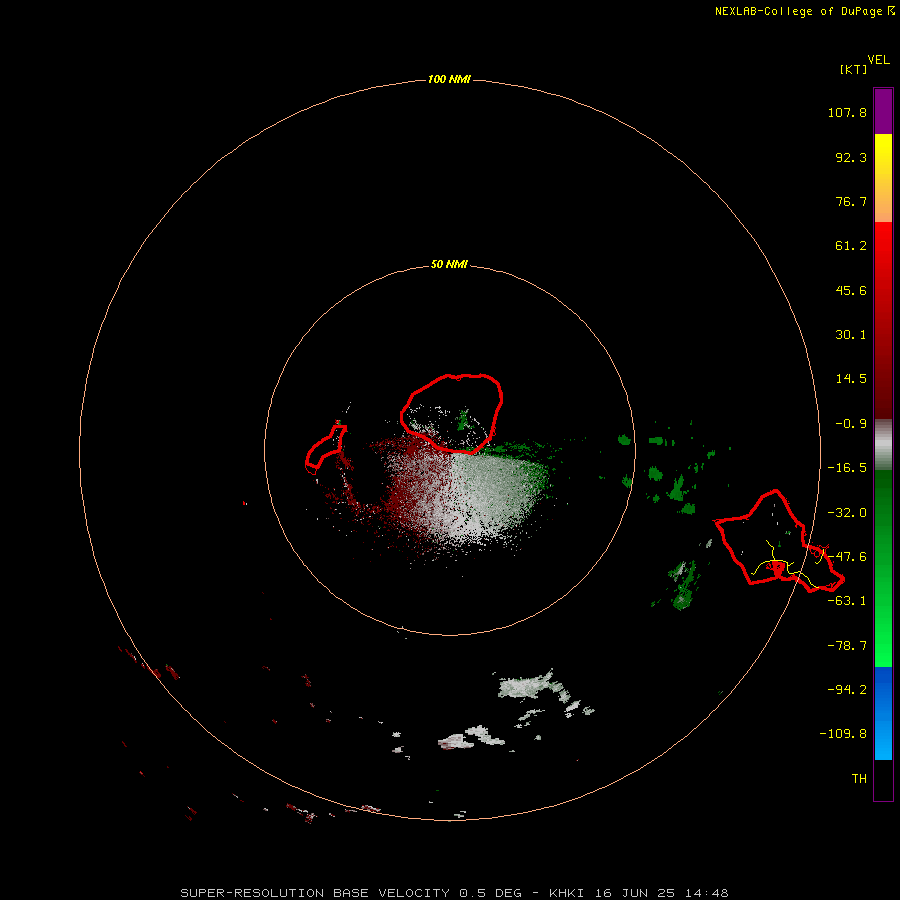Click the 14.5 legend value
The image size is (900, 900).
coord(851,379)
